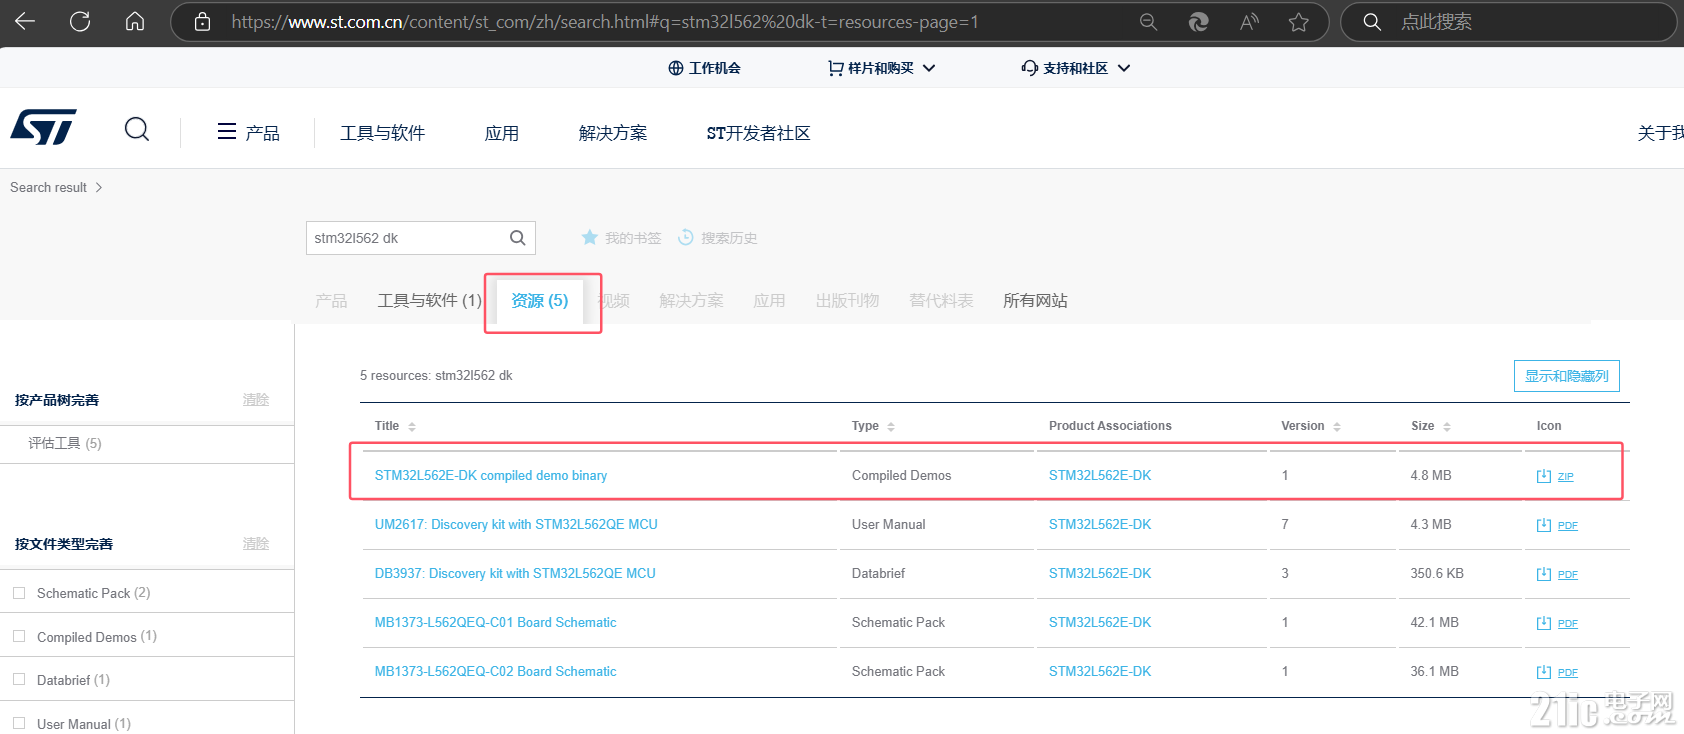
Task: Open UM2617 Discovery kit user manual link
Action: pos(516,525)
